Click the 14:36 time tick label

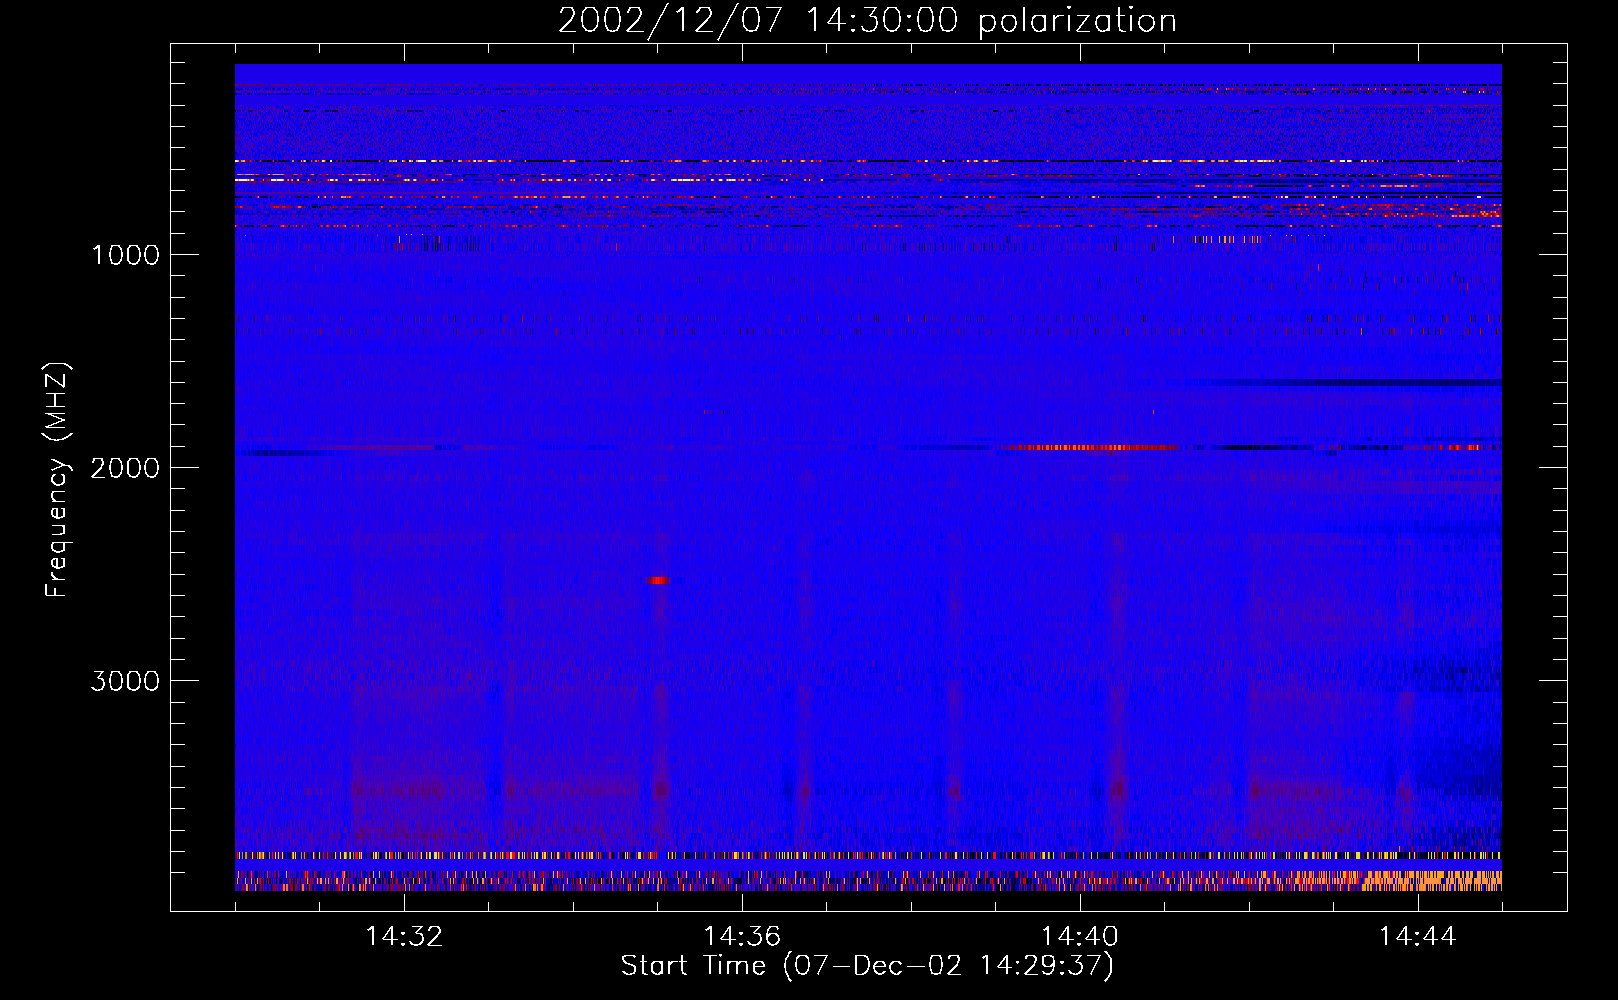pos(742,937)
